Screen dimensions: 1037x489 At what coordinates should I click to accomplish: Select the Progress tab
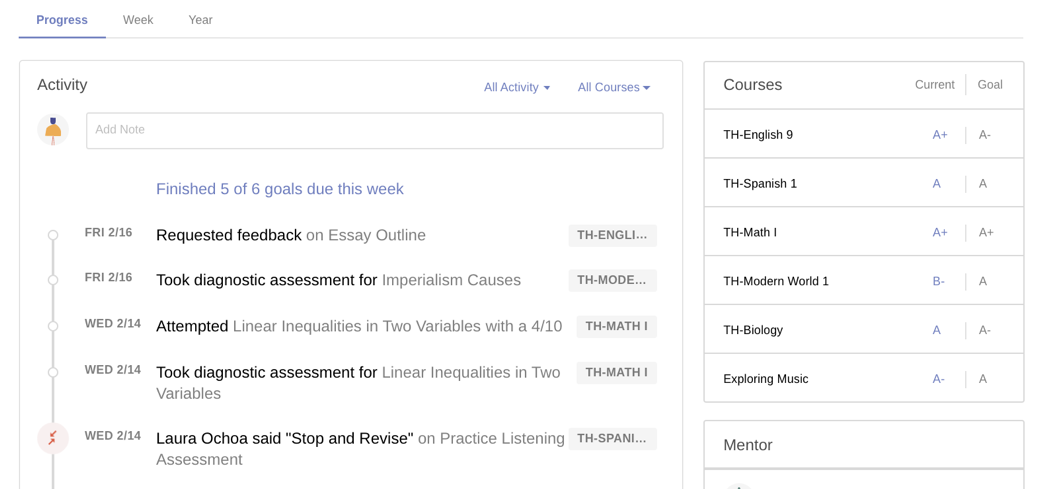[62, 20]
